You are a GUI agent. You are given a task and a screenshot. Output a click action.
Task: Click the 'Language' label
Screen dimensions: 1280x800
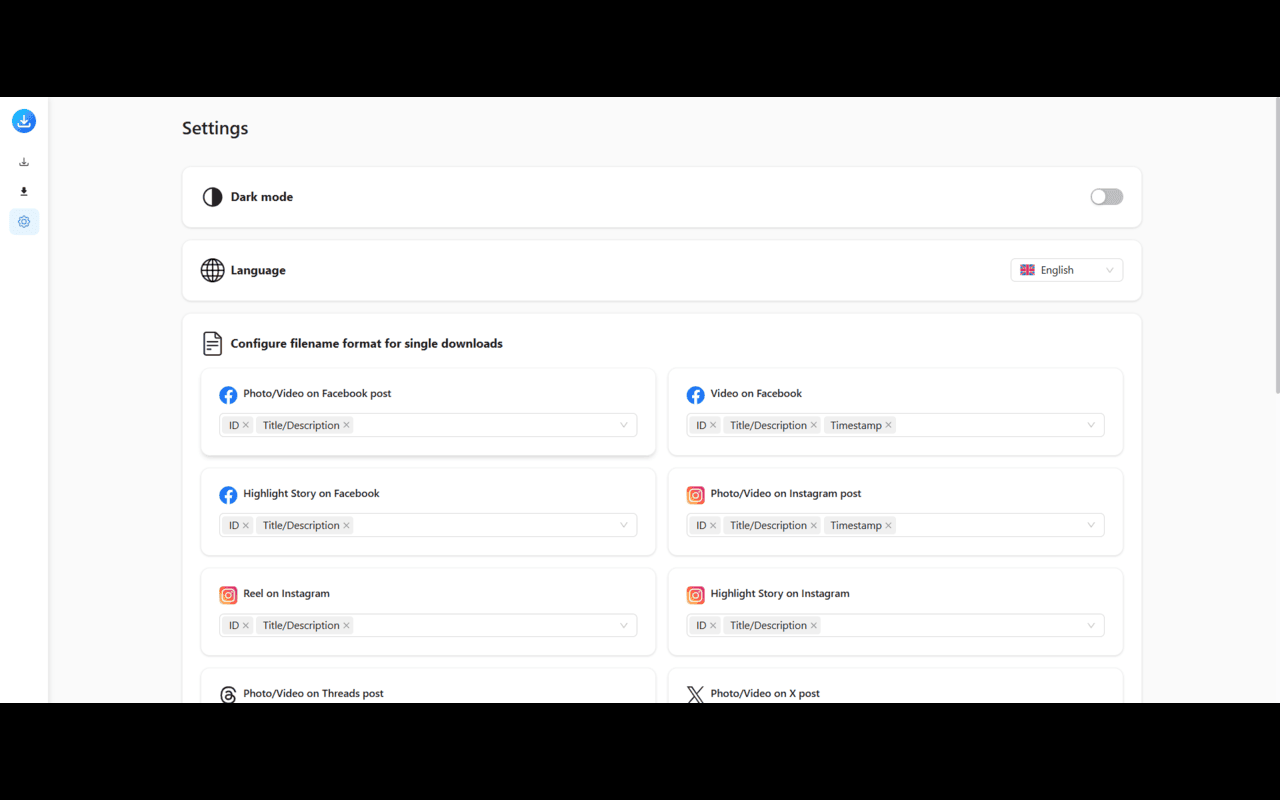point(258,270)
